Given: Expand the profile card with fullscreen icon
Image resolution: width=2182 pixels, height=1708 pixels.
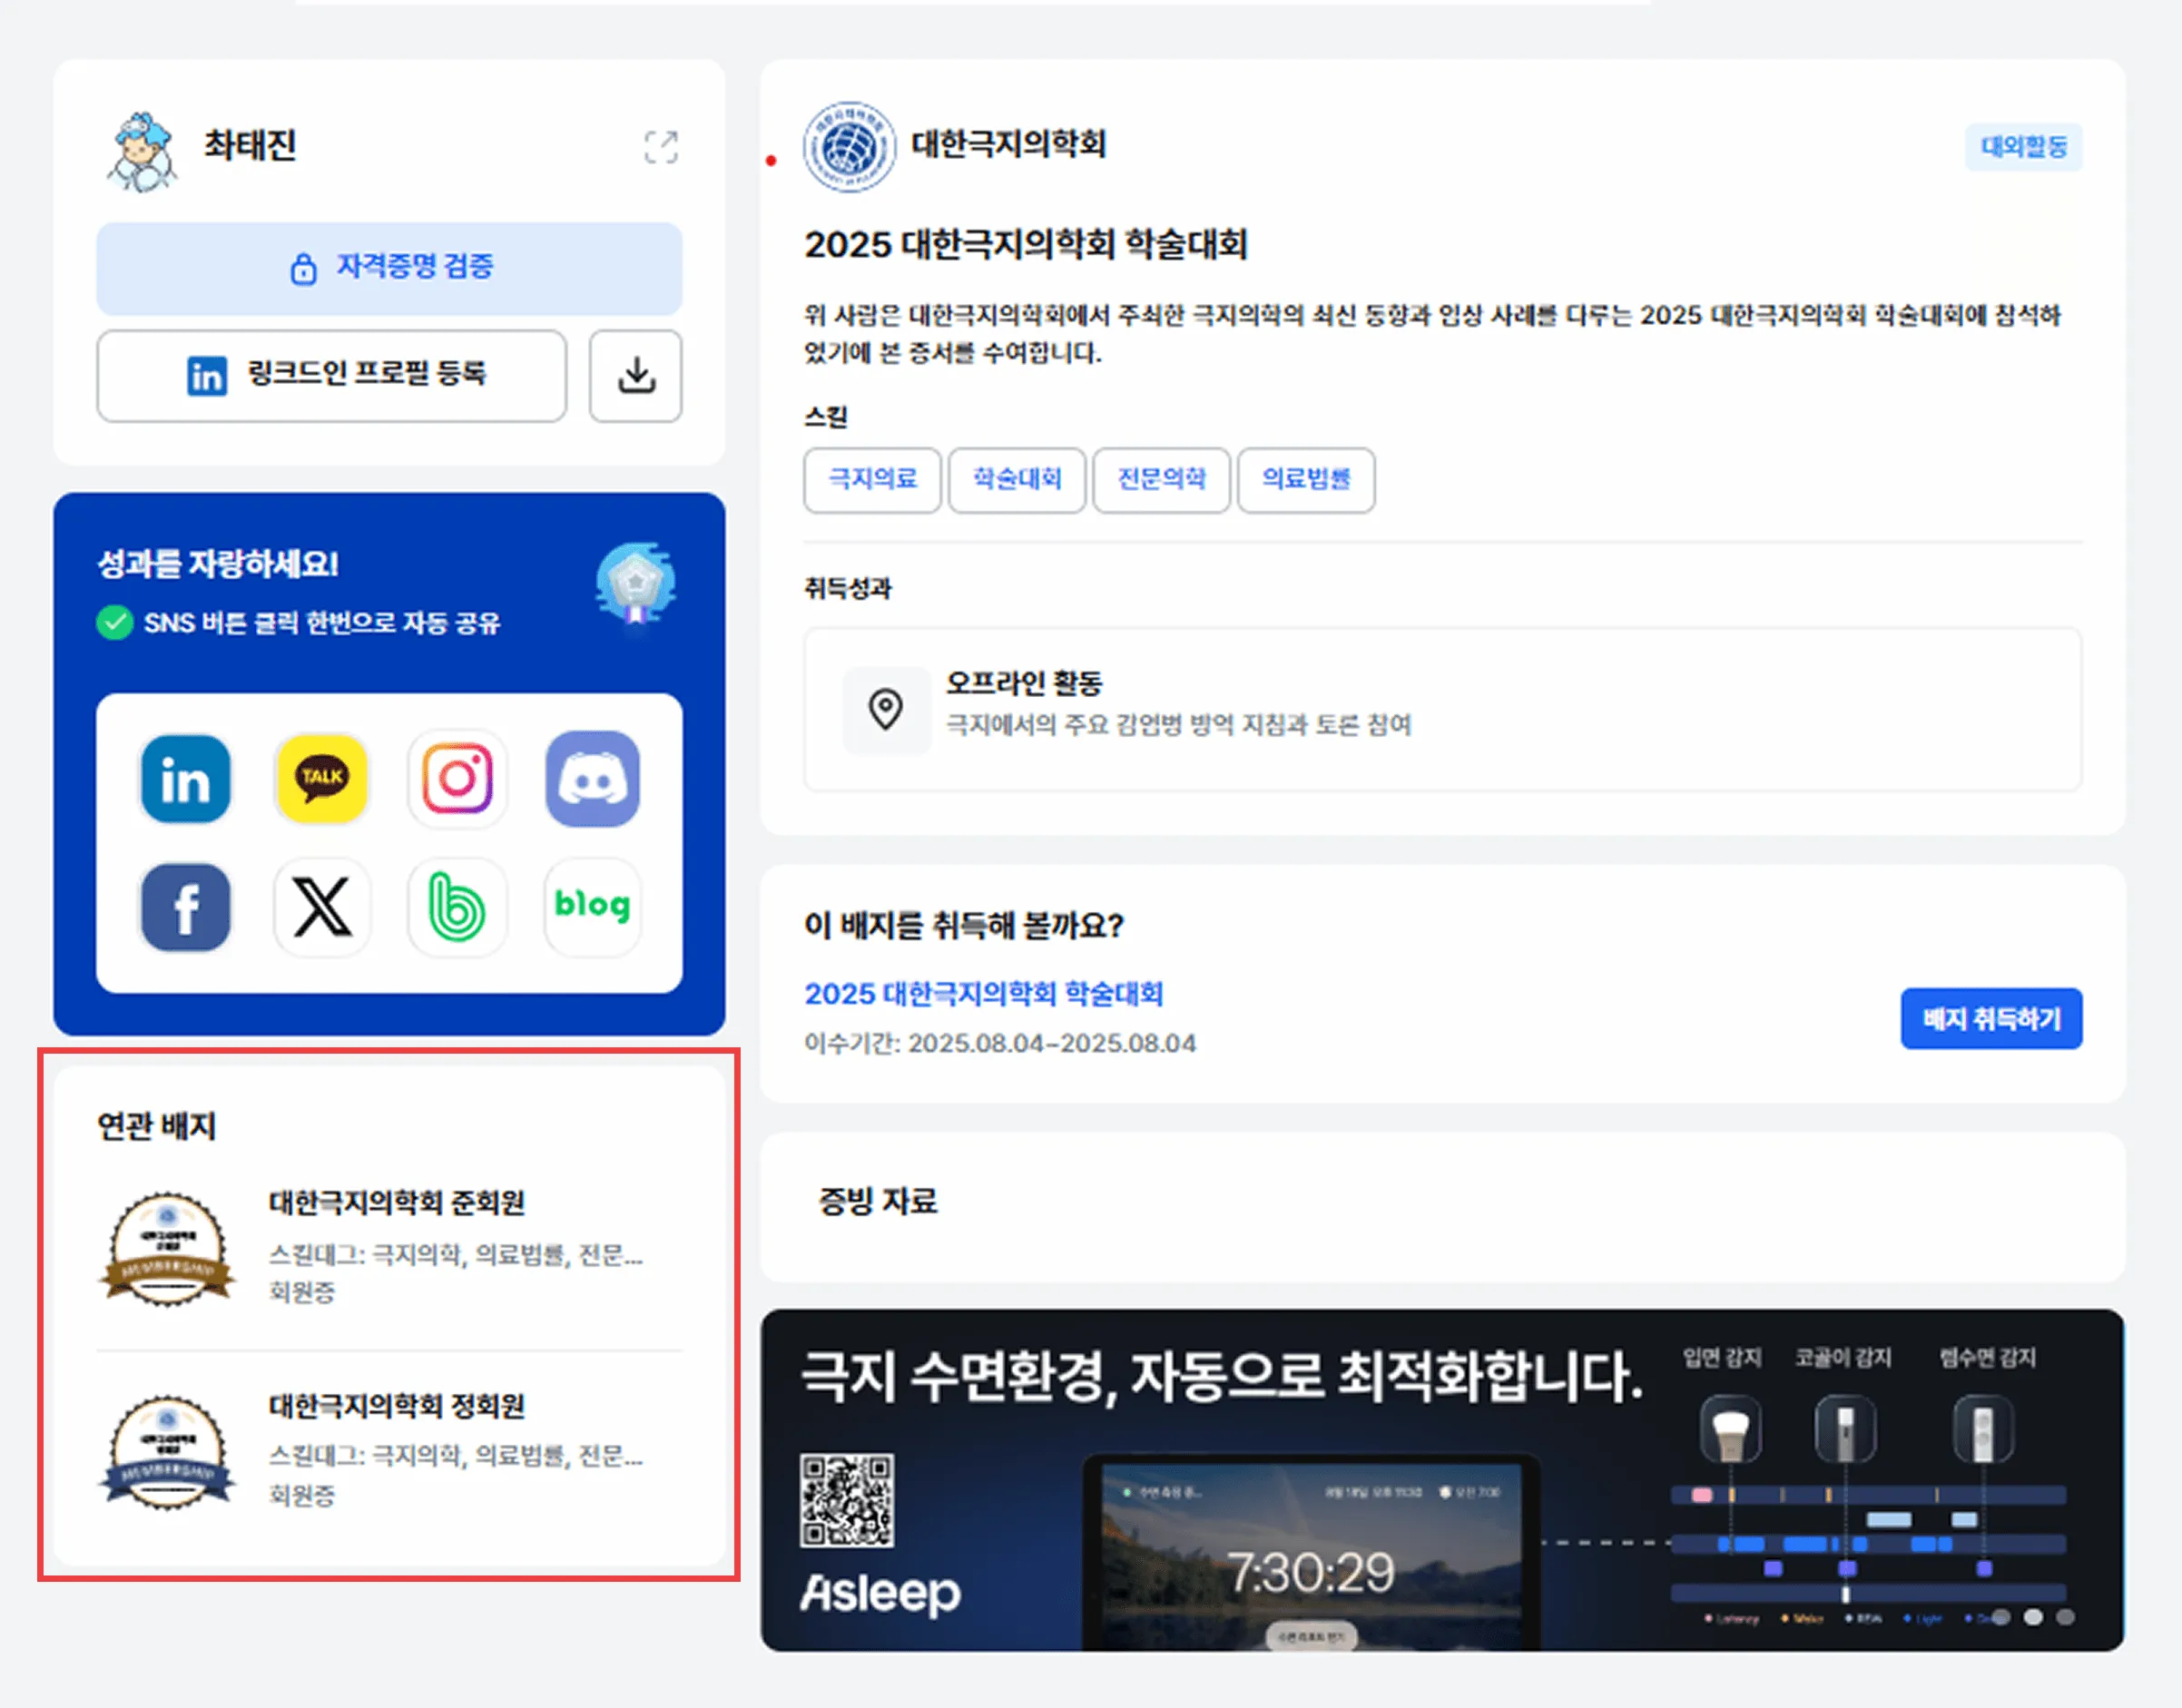Looking at the screenshot, I should point(661,147).
